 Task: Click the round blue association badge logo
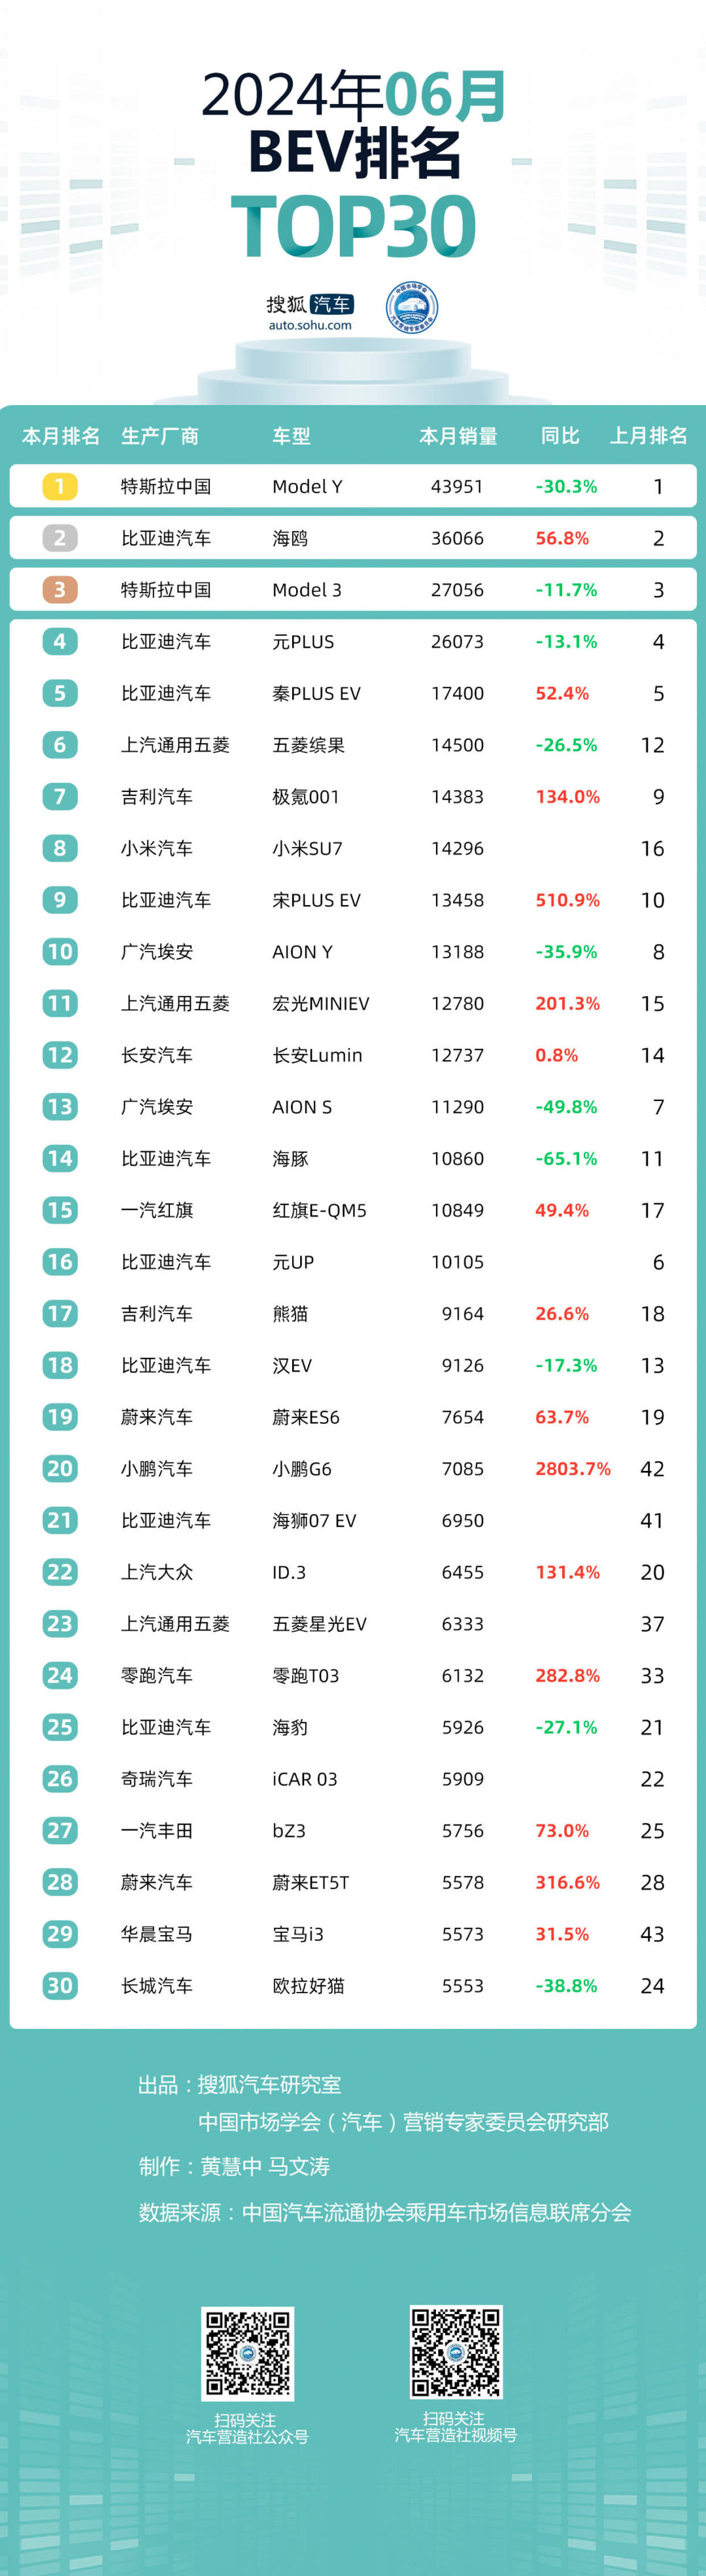pyautogui.click(x=412, y=308)
